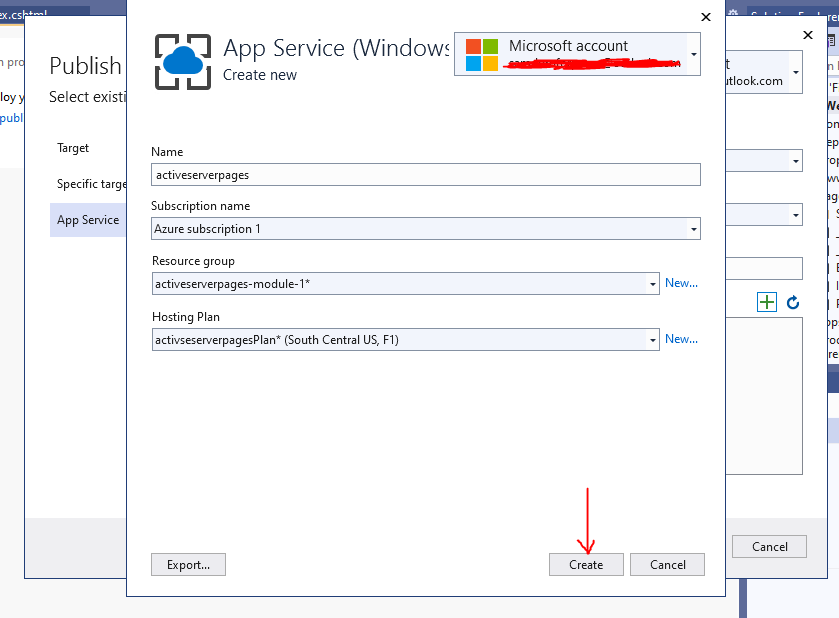Select the Target step in Publish window
Viewport: 839px width, 618px height.
[73, 148]
